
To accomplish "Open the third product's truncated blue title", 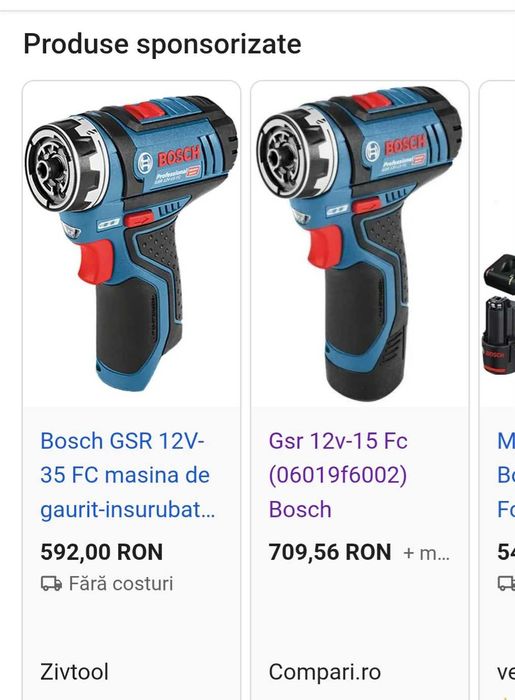I will coord(506,475).
